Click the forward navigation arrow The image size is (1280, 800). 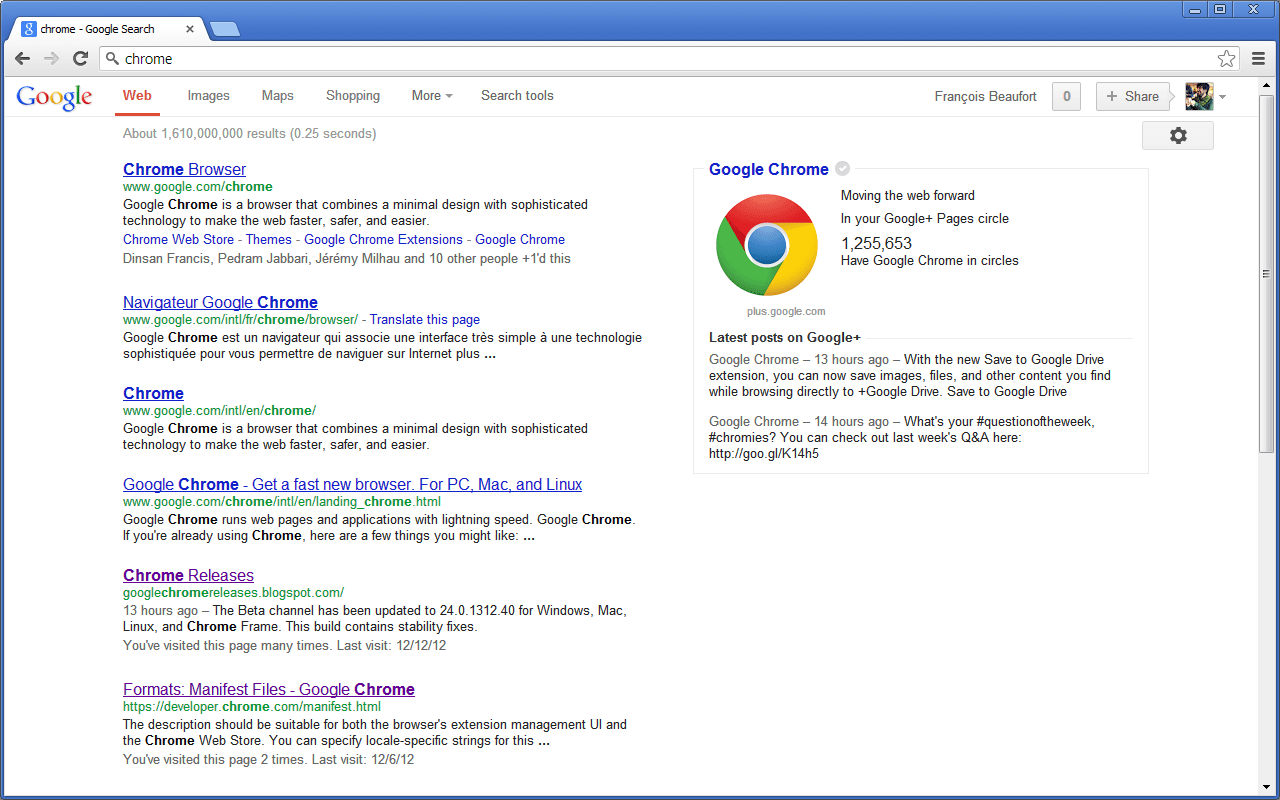51,59
